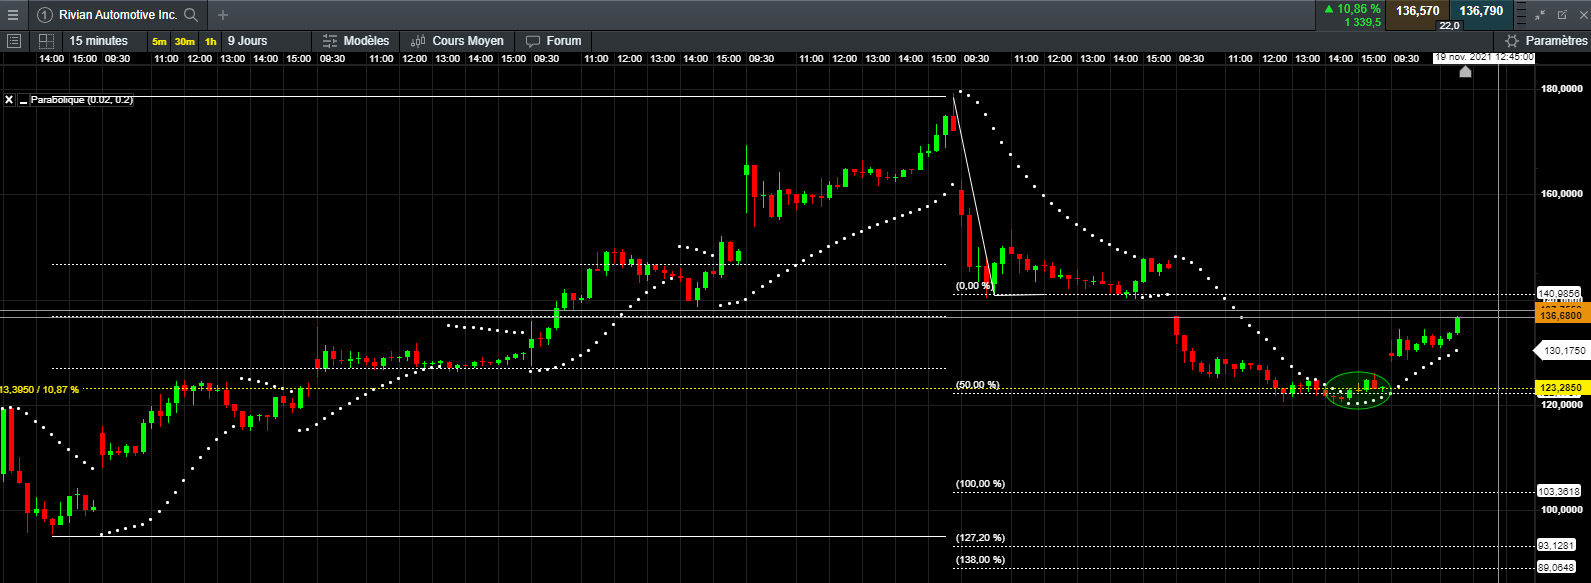The width and height of the screenshot is (1591, 583).
Task: Click the 180,0000 price axis label
Action: pyautogui.click(x=1560, y=89)
